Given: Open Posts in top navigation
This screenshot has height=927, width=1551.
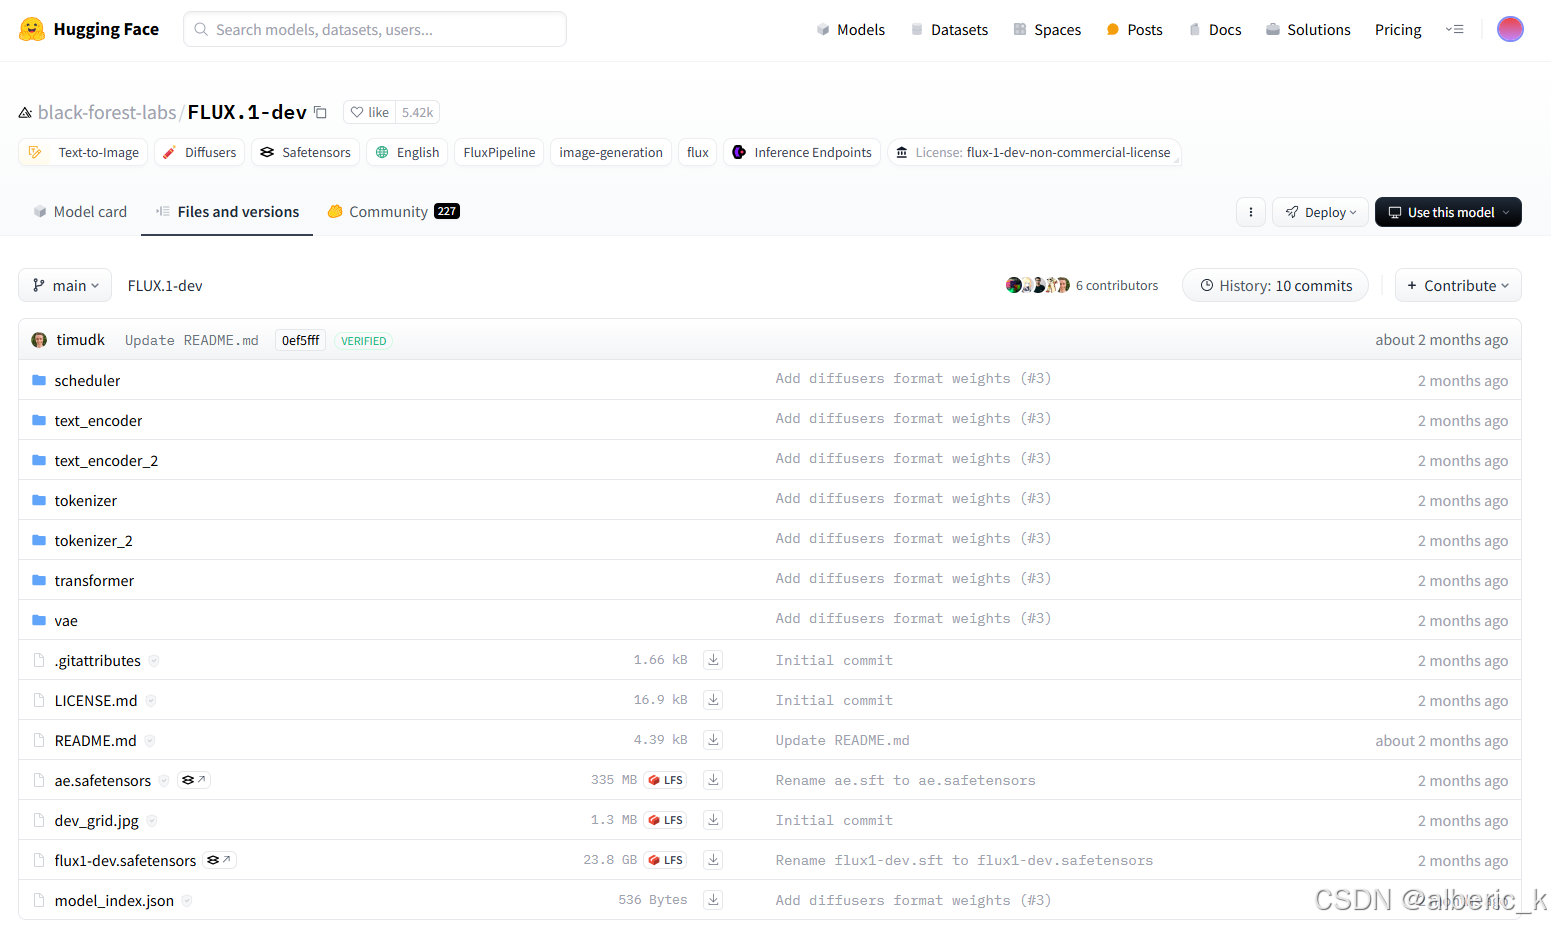Looking at the screenshot, I should click(x=1134, y=30).
